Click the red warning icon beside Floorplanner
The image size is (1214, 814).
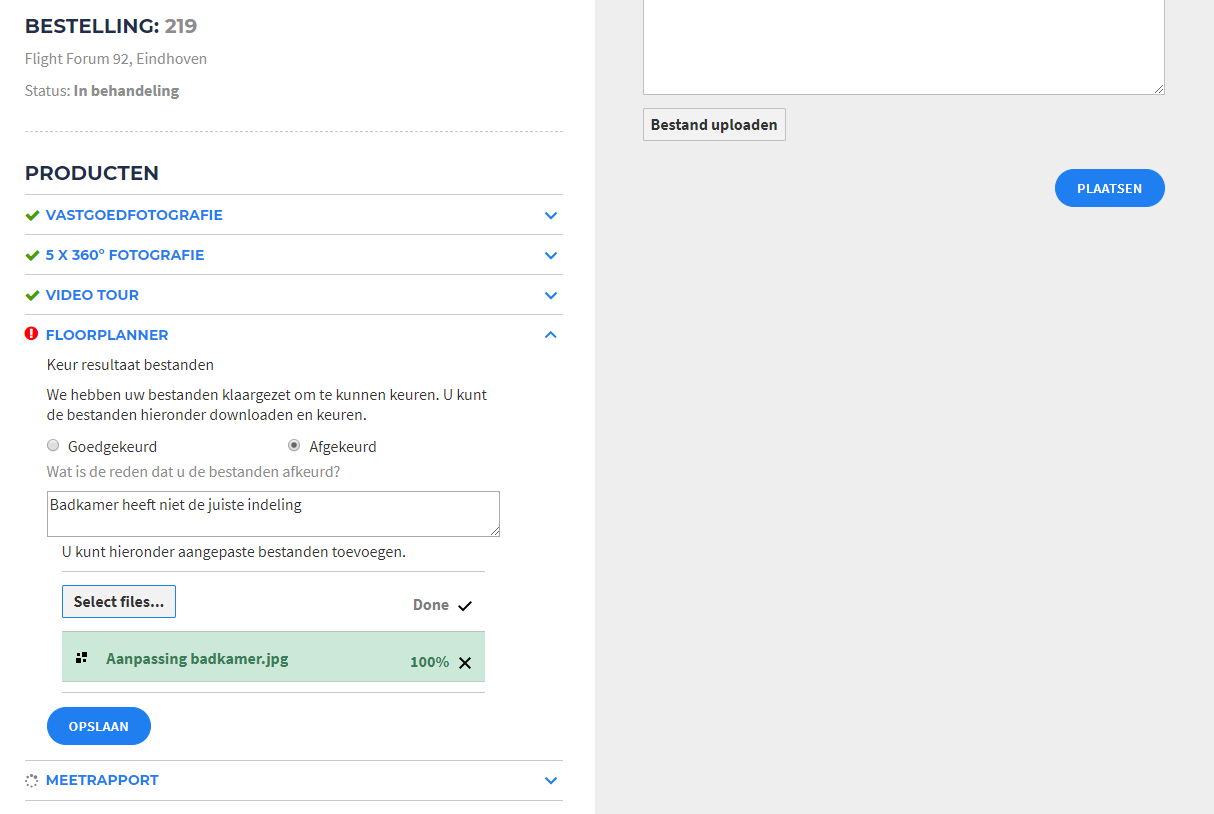31,334
